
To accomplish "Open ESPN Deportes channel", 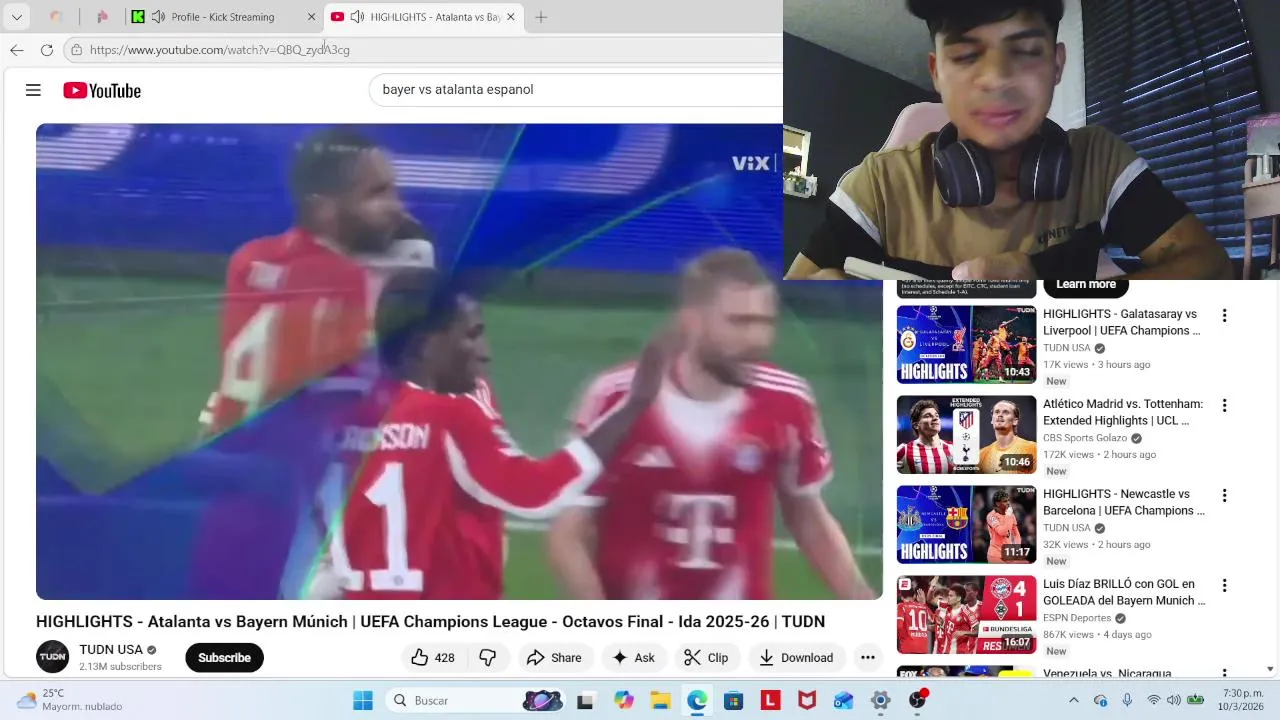I will pos(1077,618).
